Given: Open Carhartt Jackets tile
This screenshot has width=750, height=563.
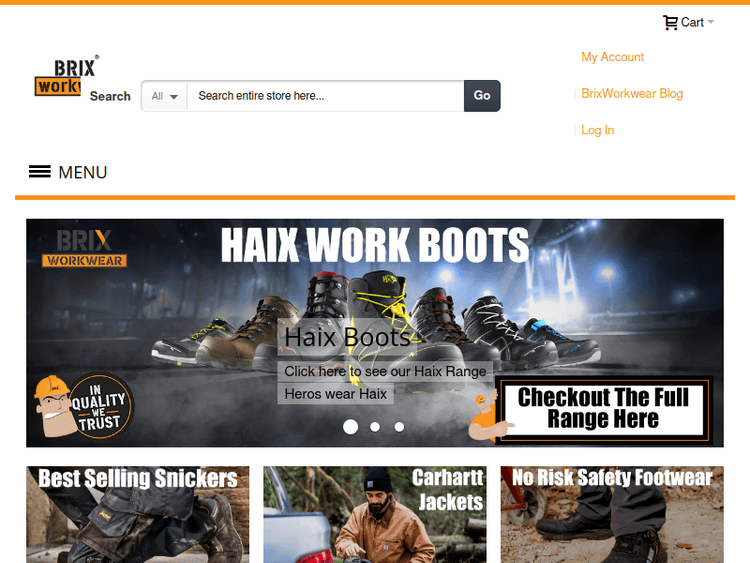Looking at the screenshot, I should coord(375,514).
